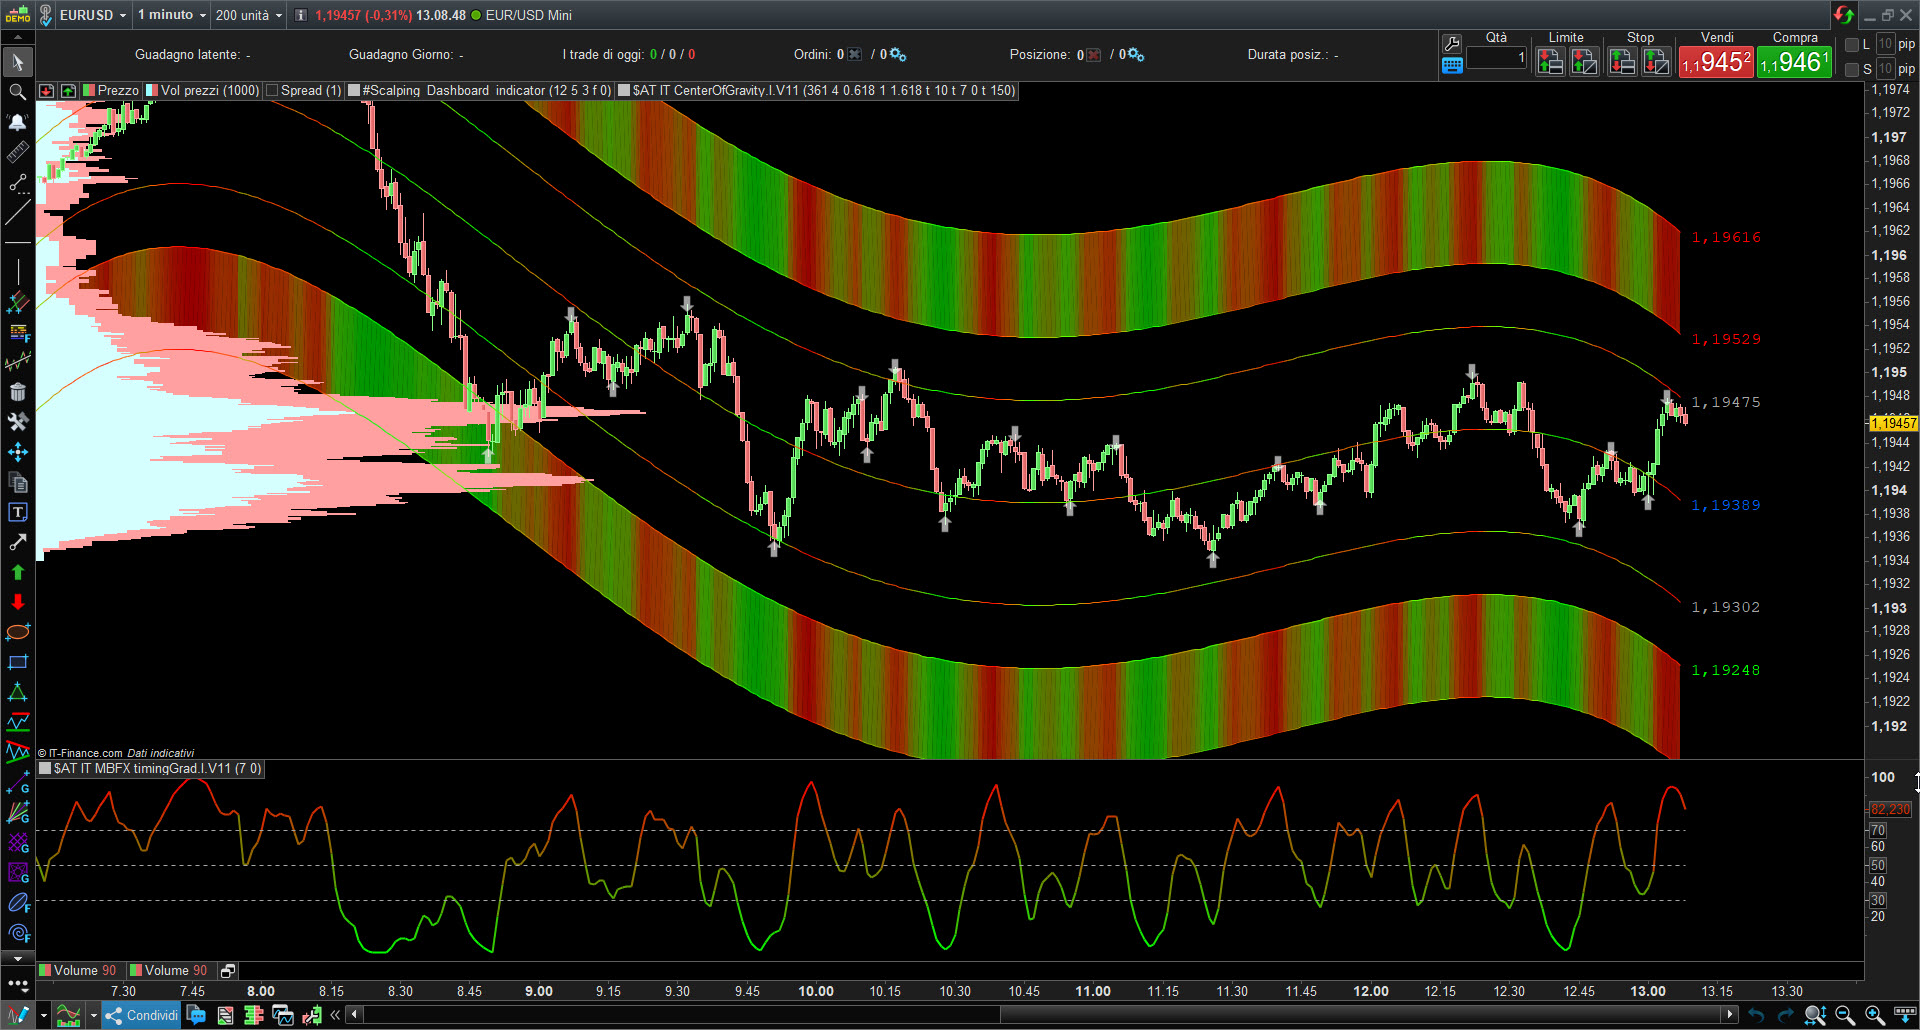The height and width of the screenshot is (1030, 1920).
Task: Click the stop buy order icon
Action: (1656, 62)
